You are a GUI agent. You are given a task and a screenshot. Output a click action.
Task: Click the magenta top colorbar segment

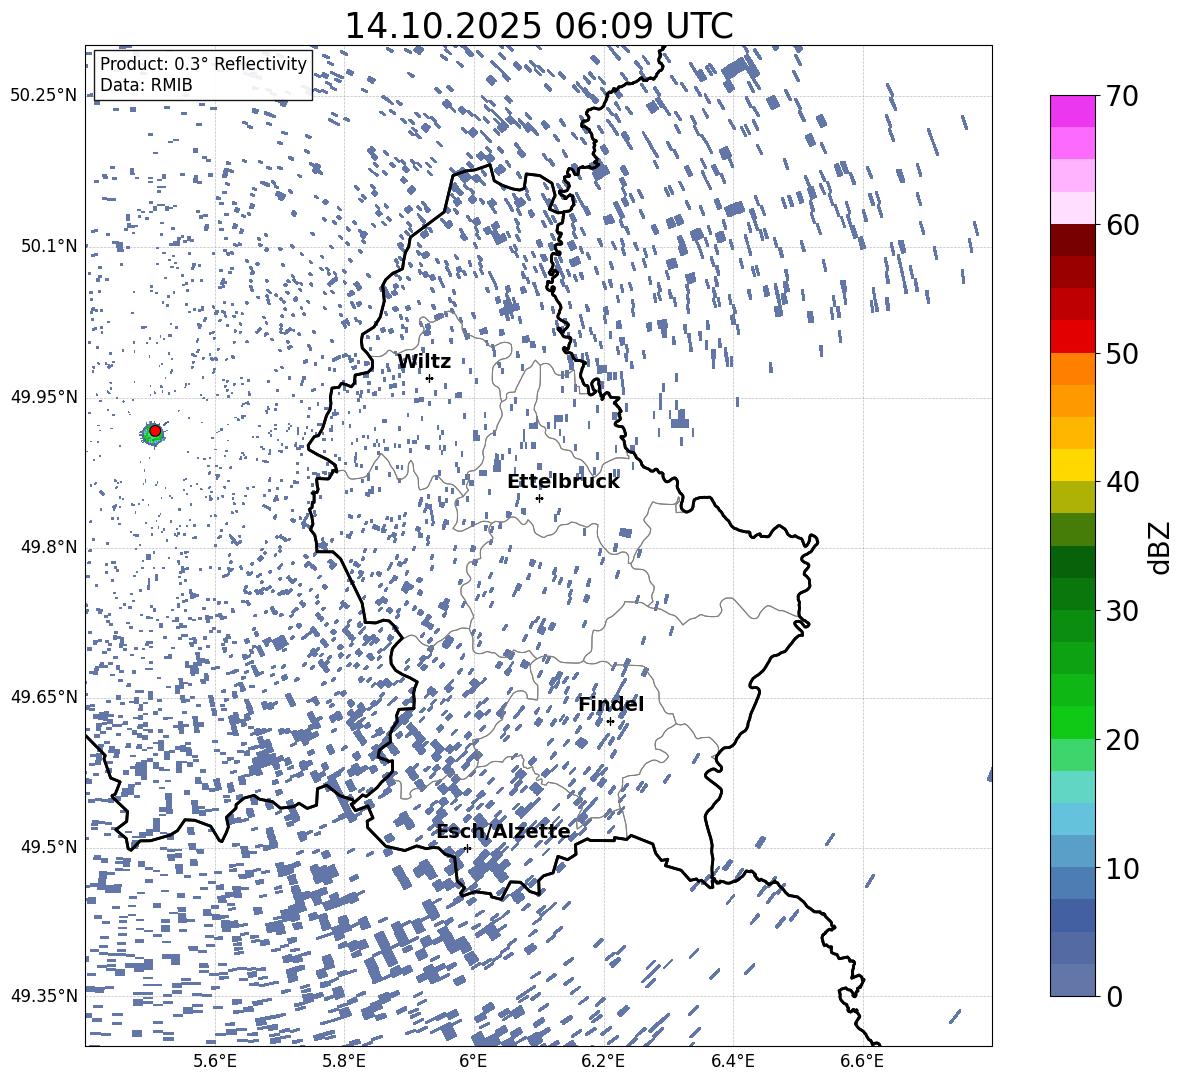1073,112
